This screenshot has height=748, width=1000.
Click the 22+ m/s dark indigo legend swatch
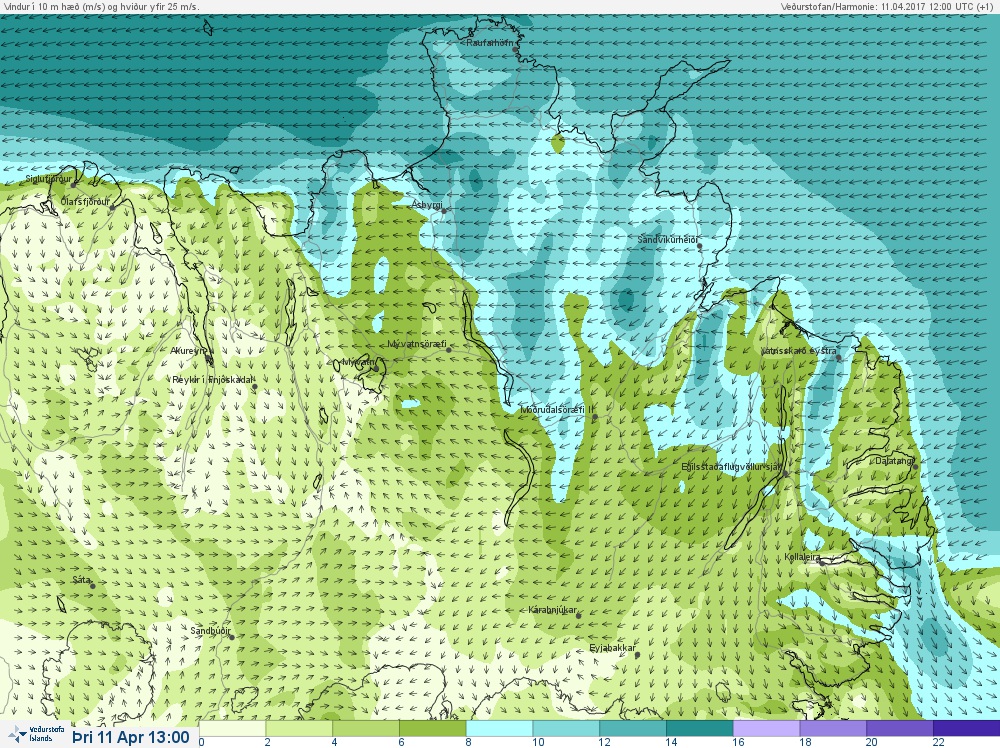[967, 728]
